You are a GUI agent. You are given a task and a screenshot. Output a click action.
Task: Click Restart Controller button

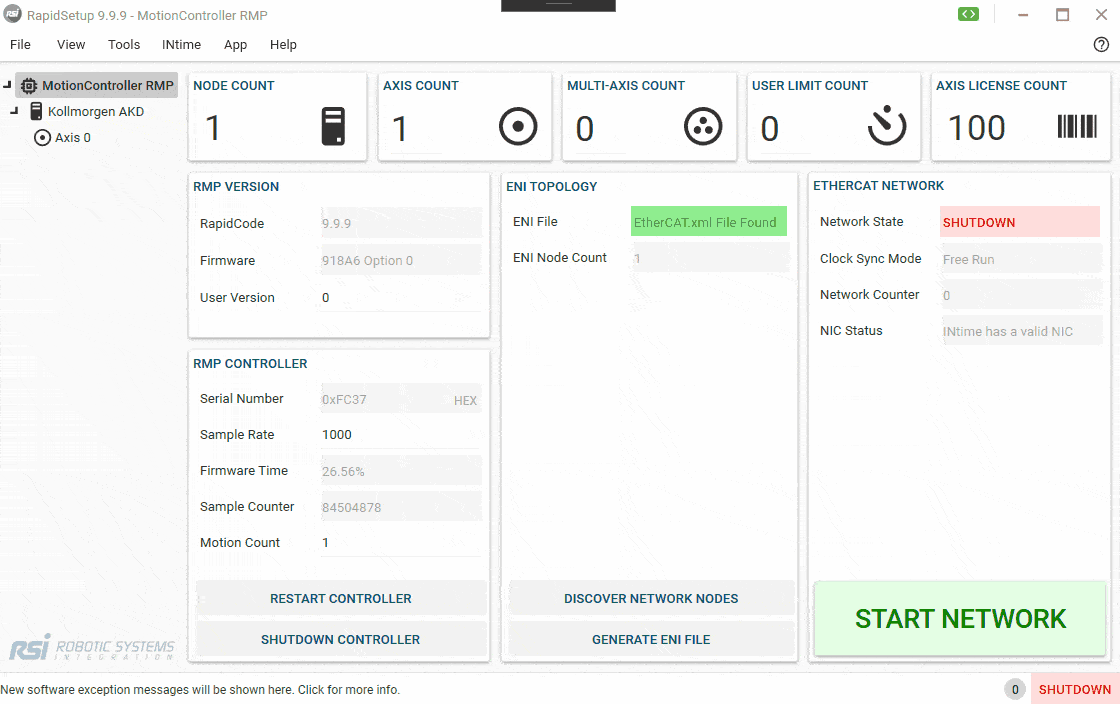(x=341, y=598)
